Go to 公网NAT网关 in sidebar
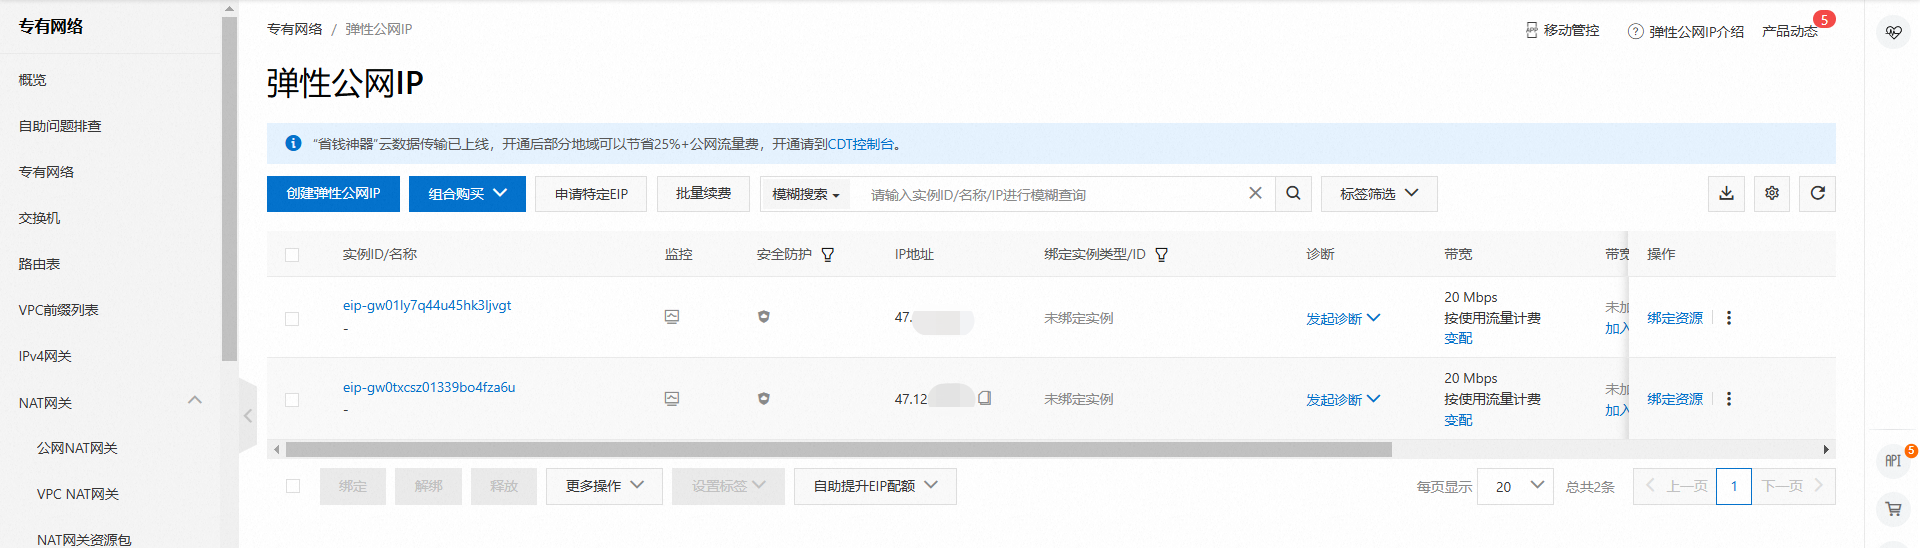This screenshot has height=548, width=1920. point(77,448)
